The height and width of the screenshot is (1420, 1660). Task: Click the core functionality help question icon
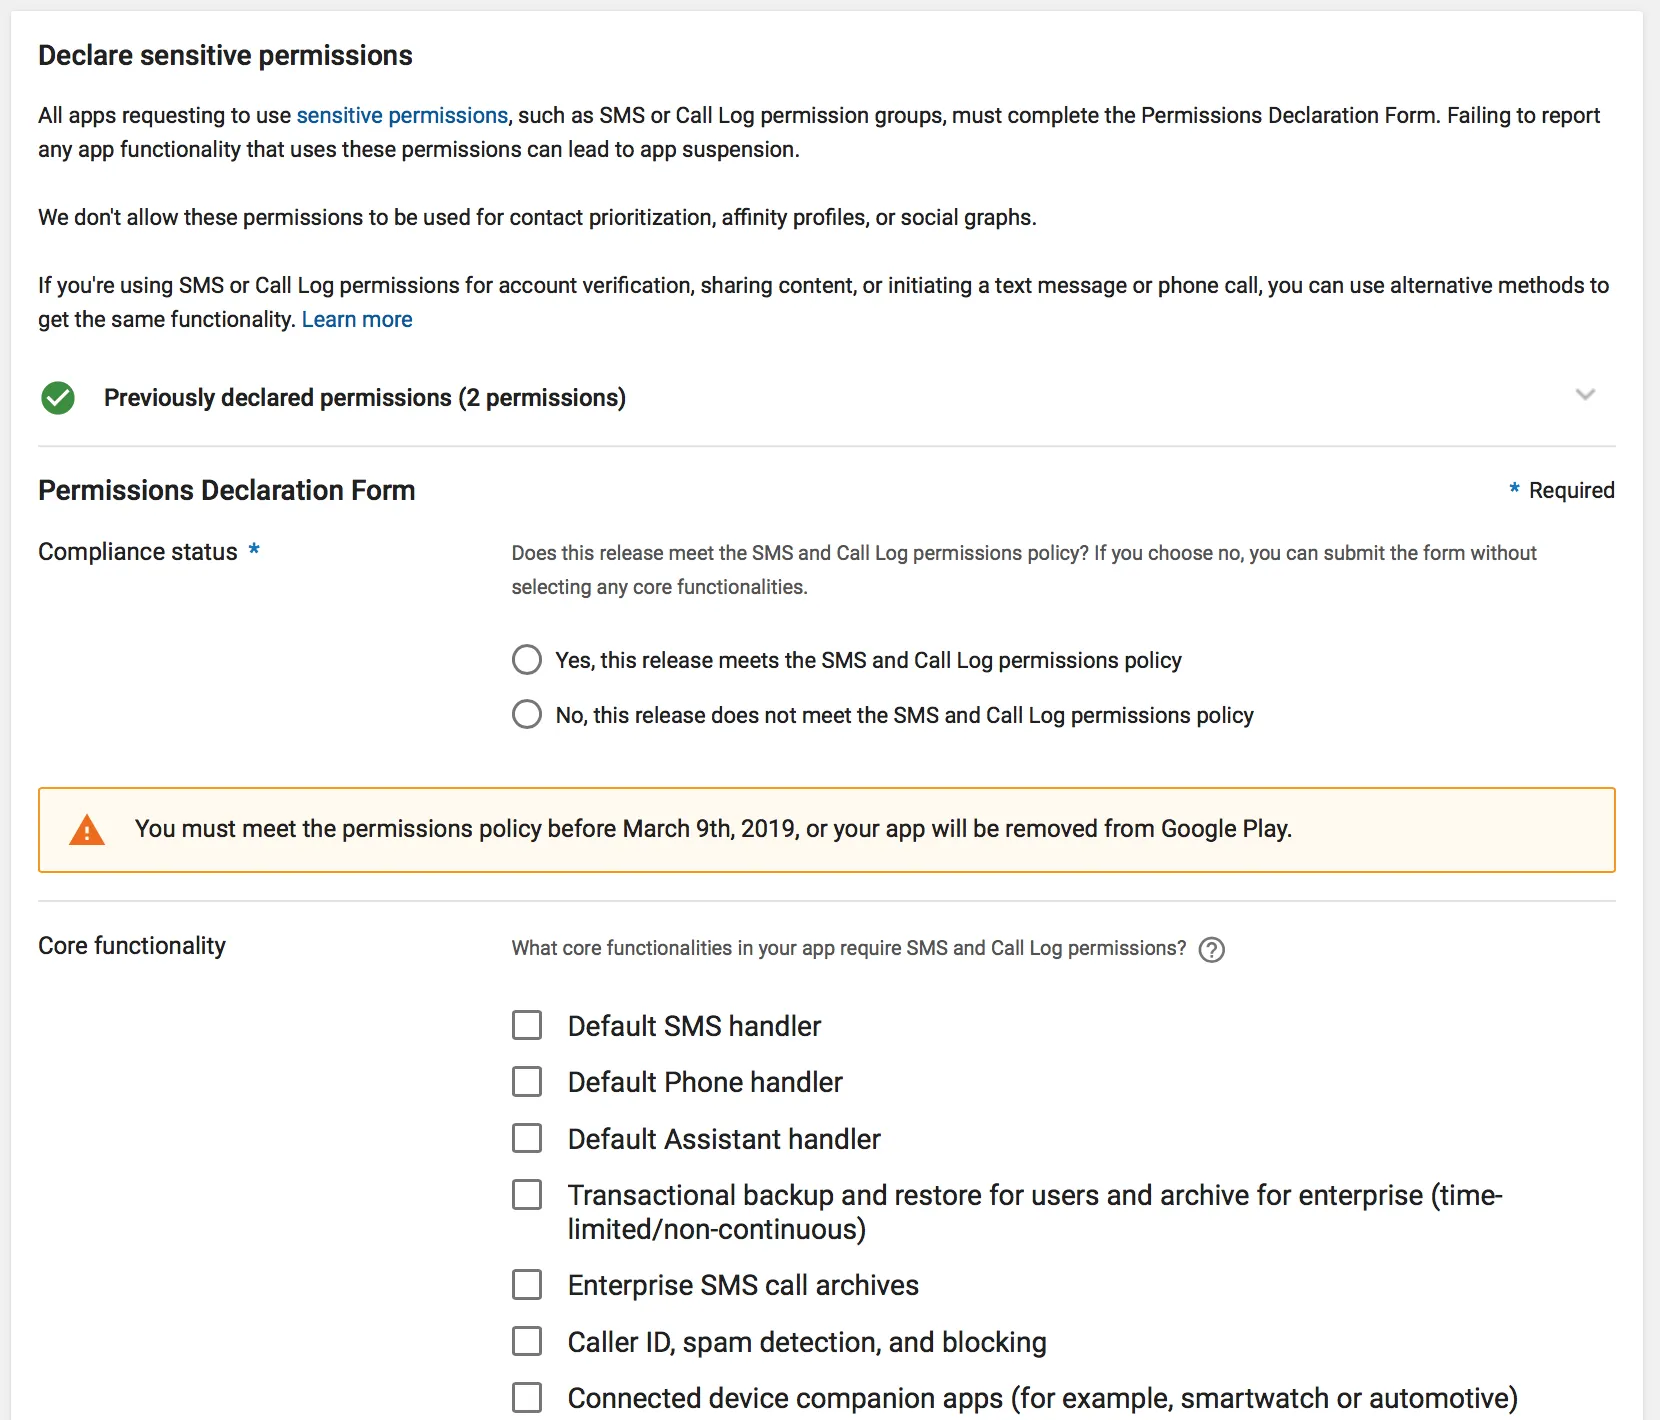tap(1211, 949)
